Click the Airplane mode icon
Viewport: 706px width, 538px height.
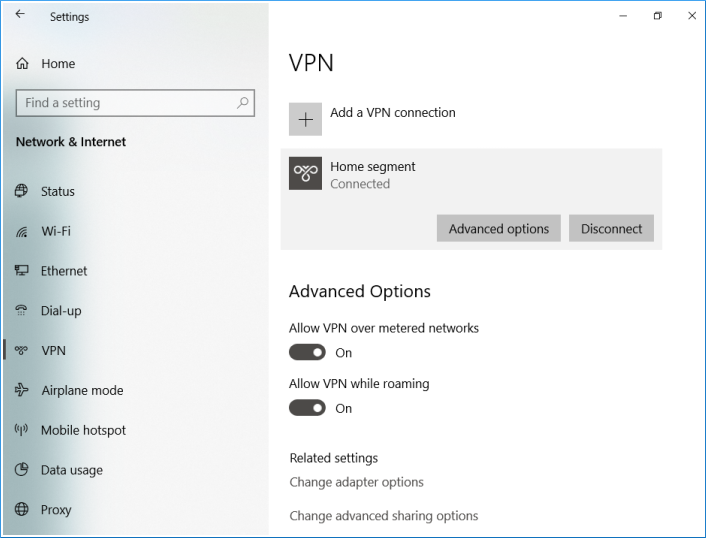pyautogui.click(x=22, y=391)
